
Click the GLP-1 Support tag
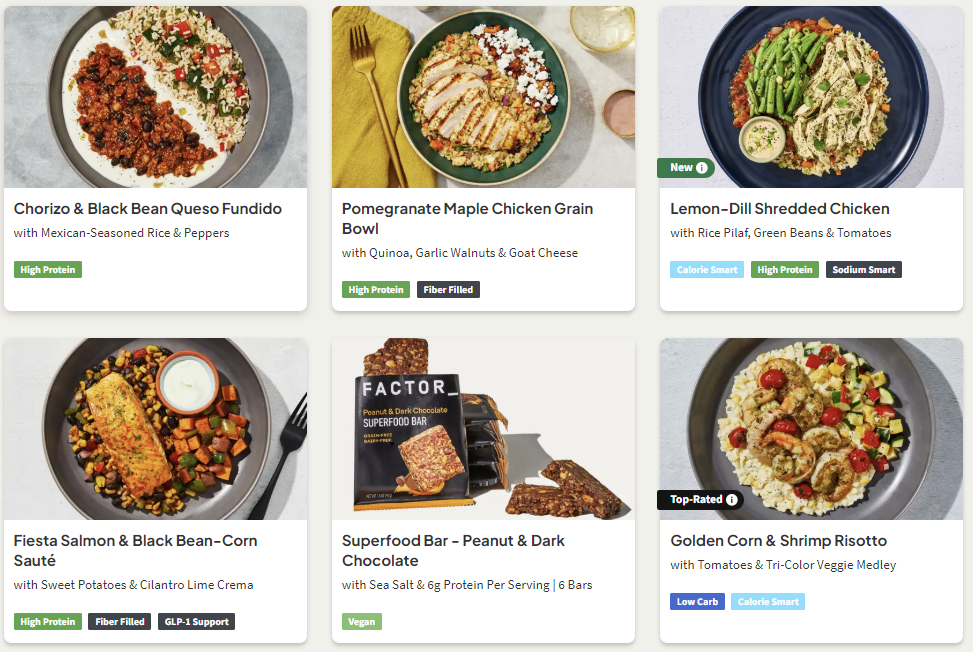196,622
